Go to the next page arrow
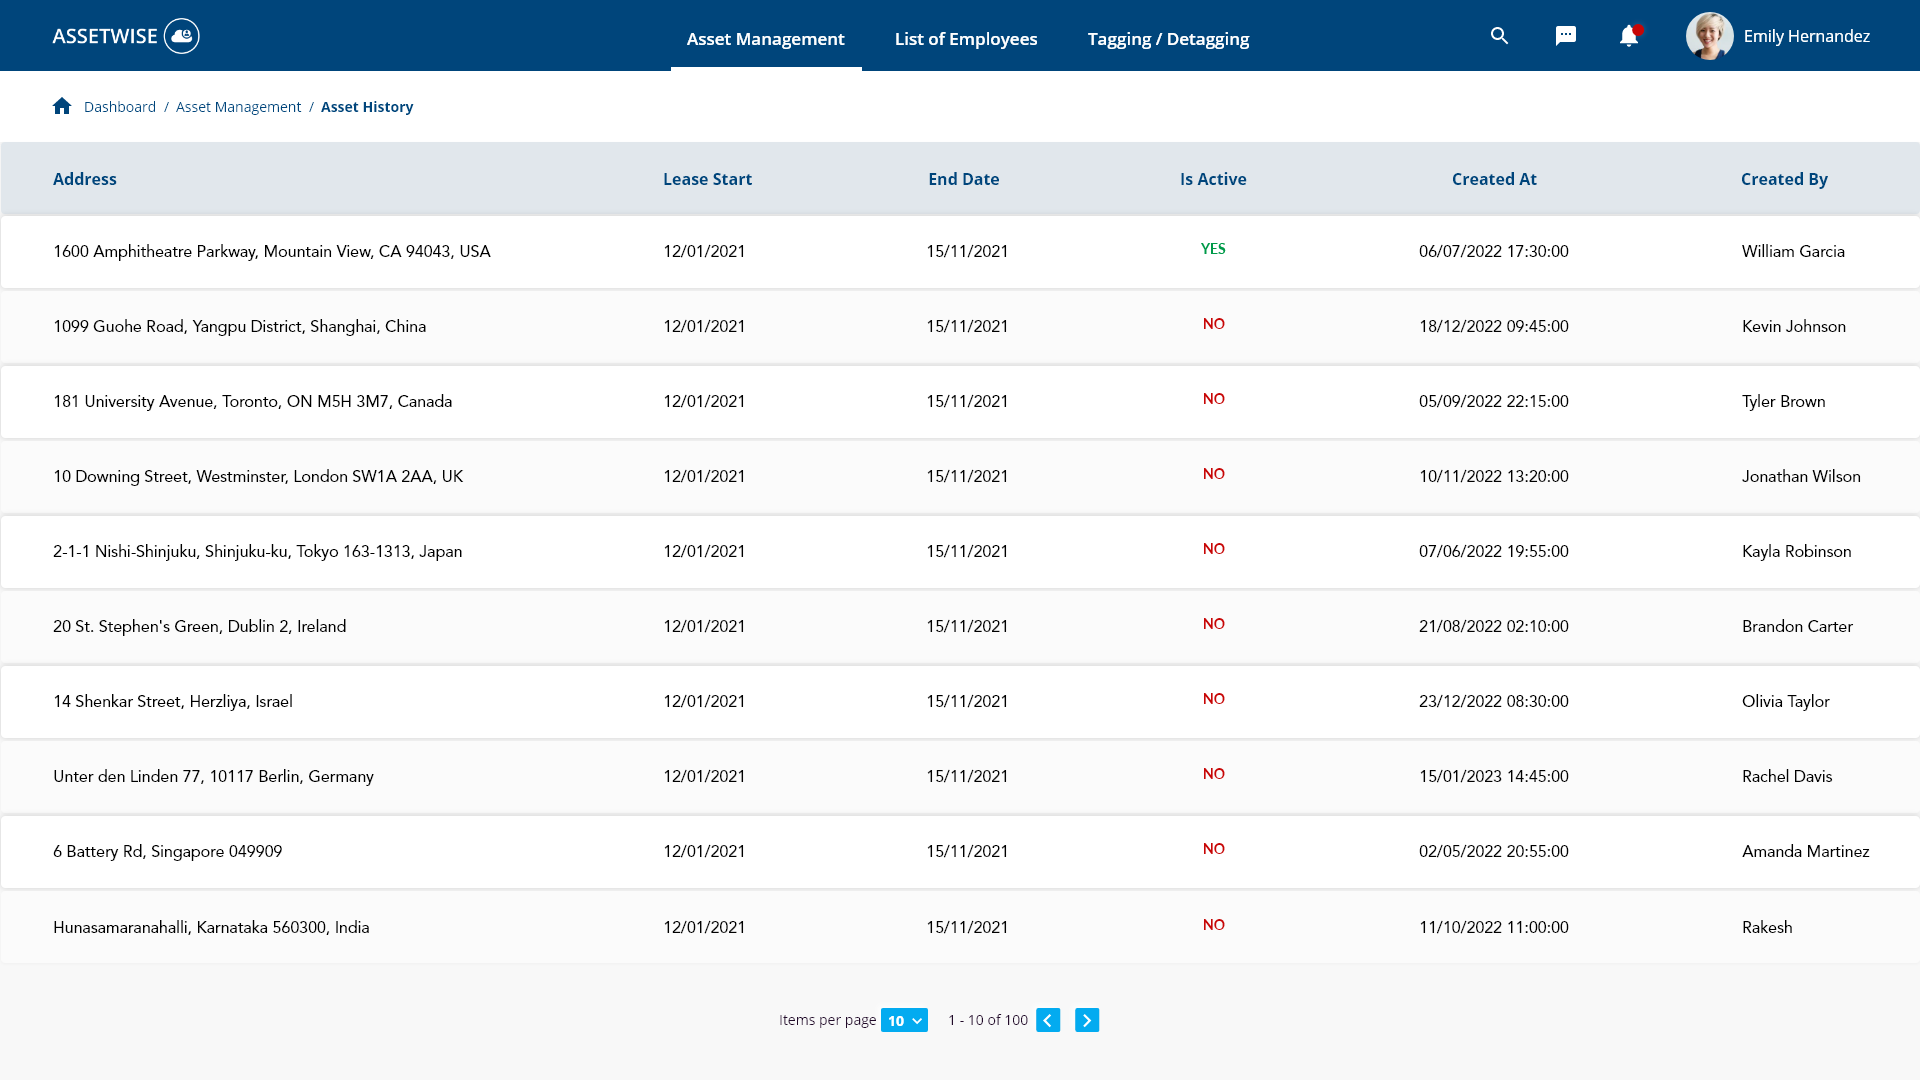The image size is (1920, 1080). pos(1087,1020)
